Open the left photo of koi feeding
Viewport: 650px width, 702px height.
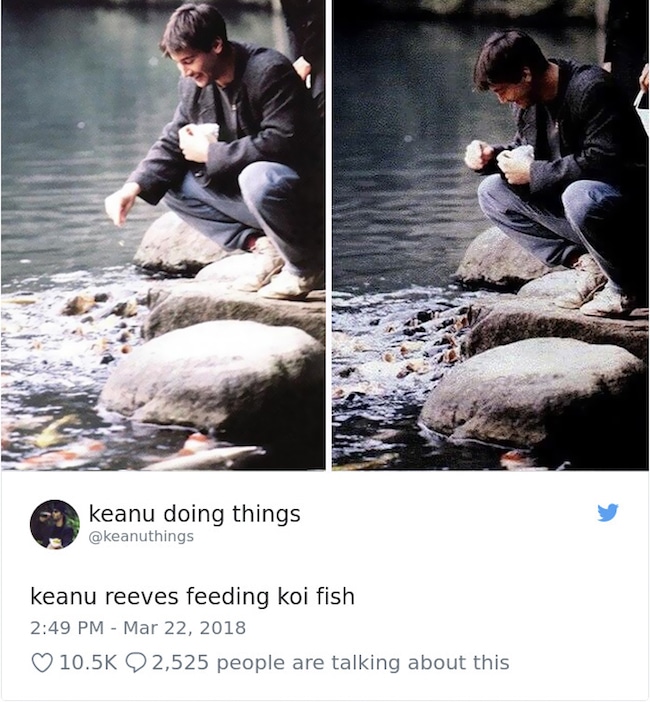click(163, 235)
